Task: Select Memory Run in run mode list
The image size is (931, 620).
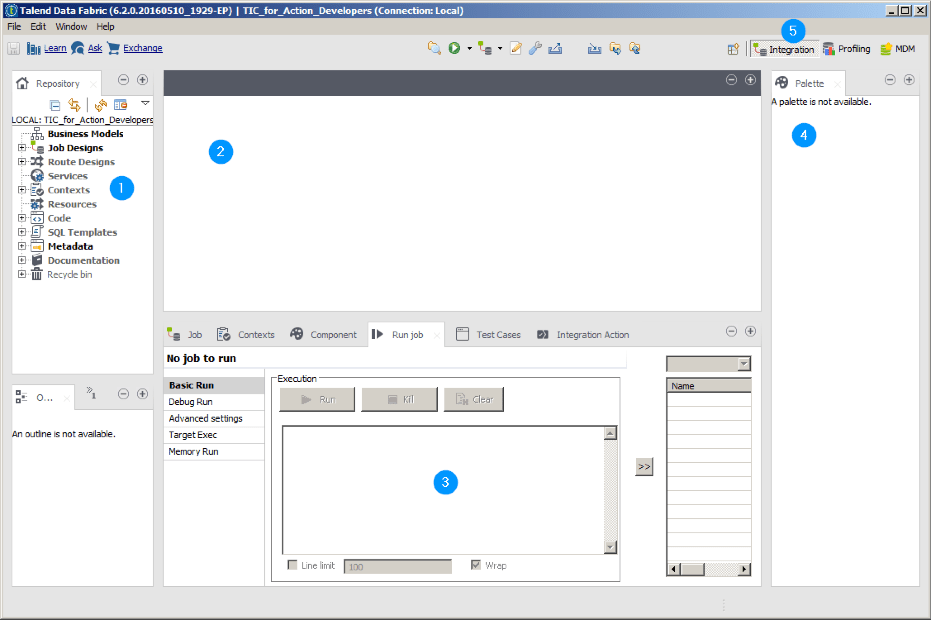Action: pos(214,452)
